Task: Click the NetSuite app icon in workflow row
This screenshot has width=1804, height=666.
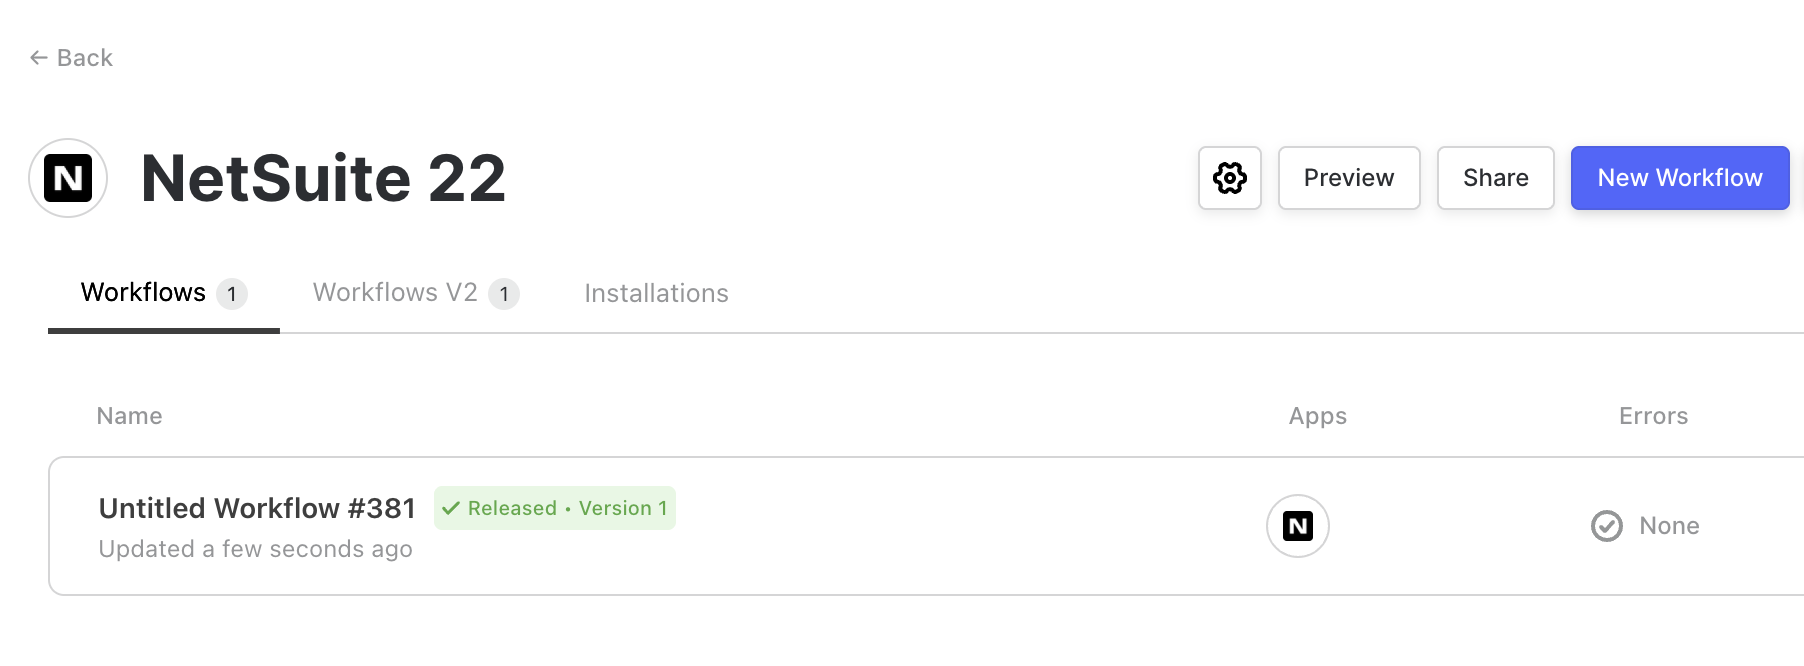Action: point(1297,526)
